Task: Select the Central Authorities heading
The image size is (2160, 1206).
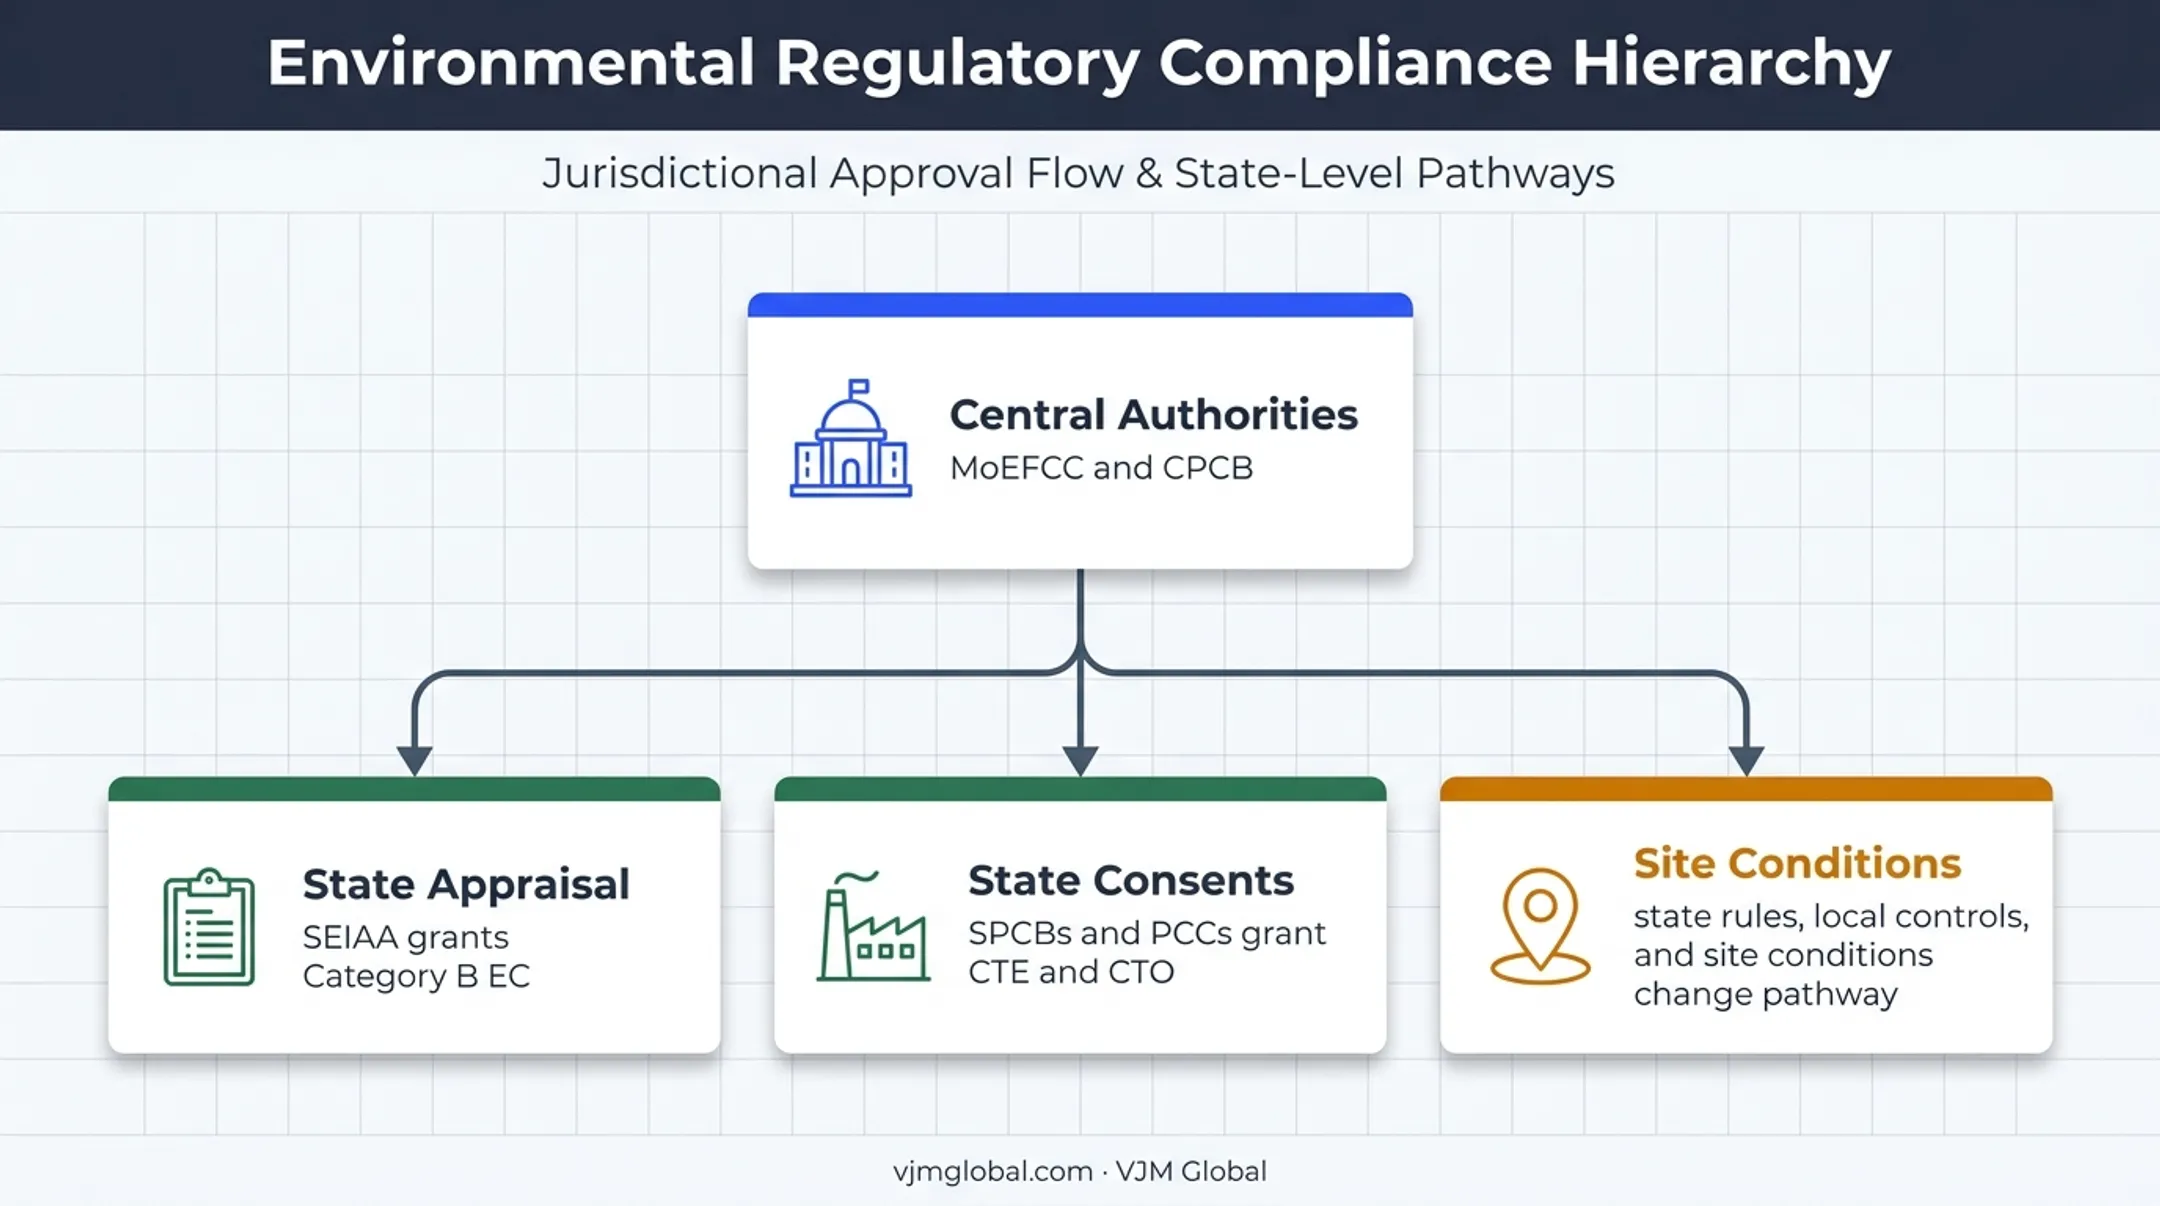Action: 1154,414
